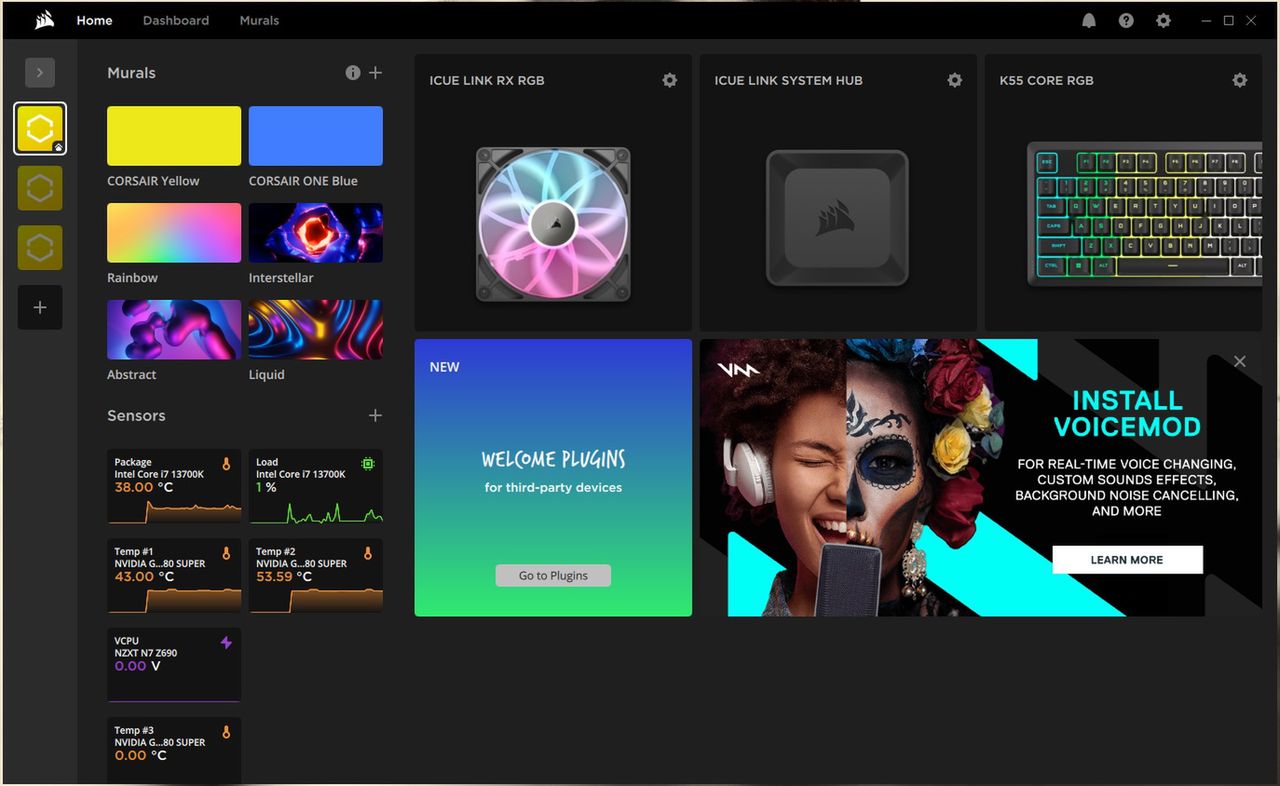
Task: Click the Sensors section heading
Action: [136, 415]
